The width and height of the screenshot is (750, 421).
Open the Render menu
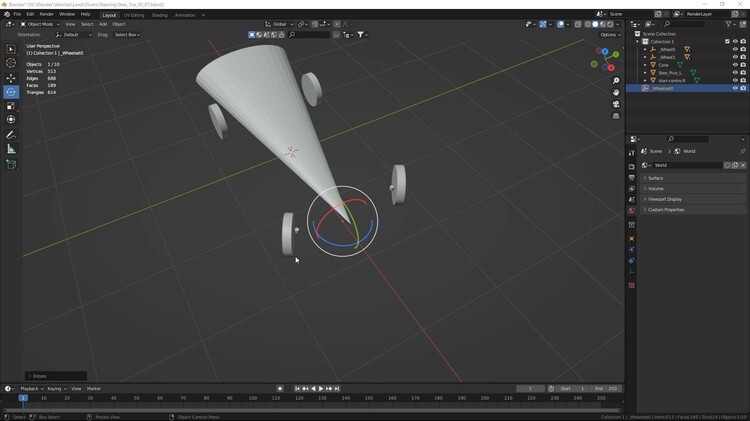(46, 15)
